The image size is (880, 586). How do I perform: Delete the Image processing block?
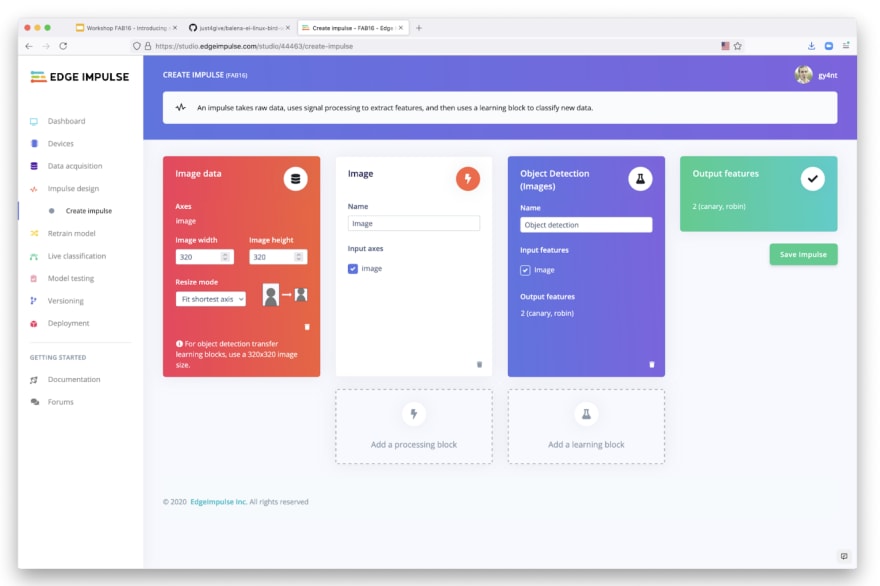tap(479, 364)
